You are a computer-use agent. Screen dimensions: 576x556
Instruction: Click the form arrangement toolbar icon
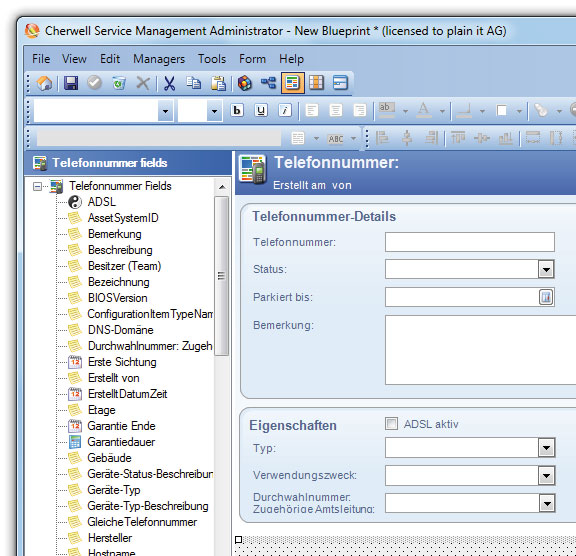(x=340, y=83)
